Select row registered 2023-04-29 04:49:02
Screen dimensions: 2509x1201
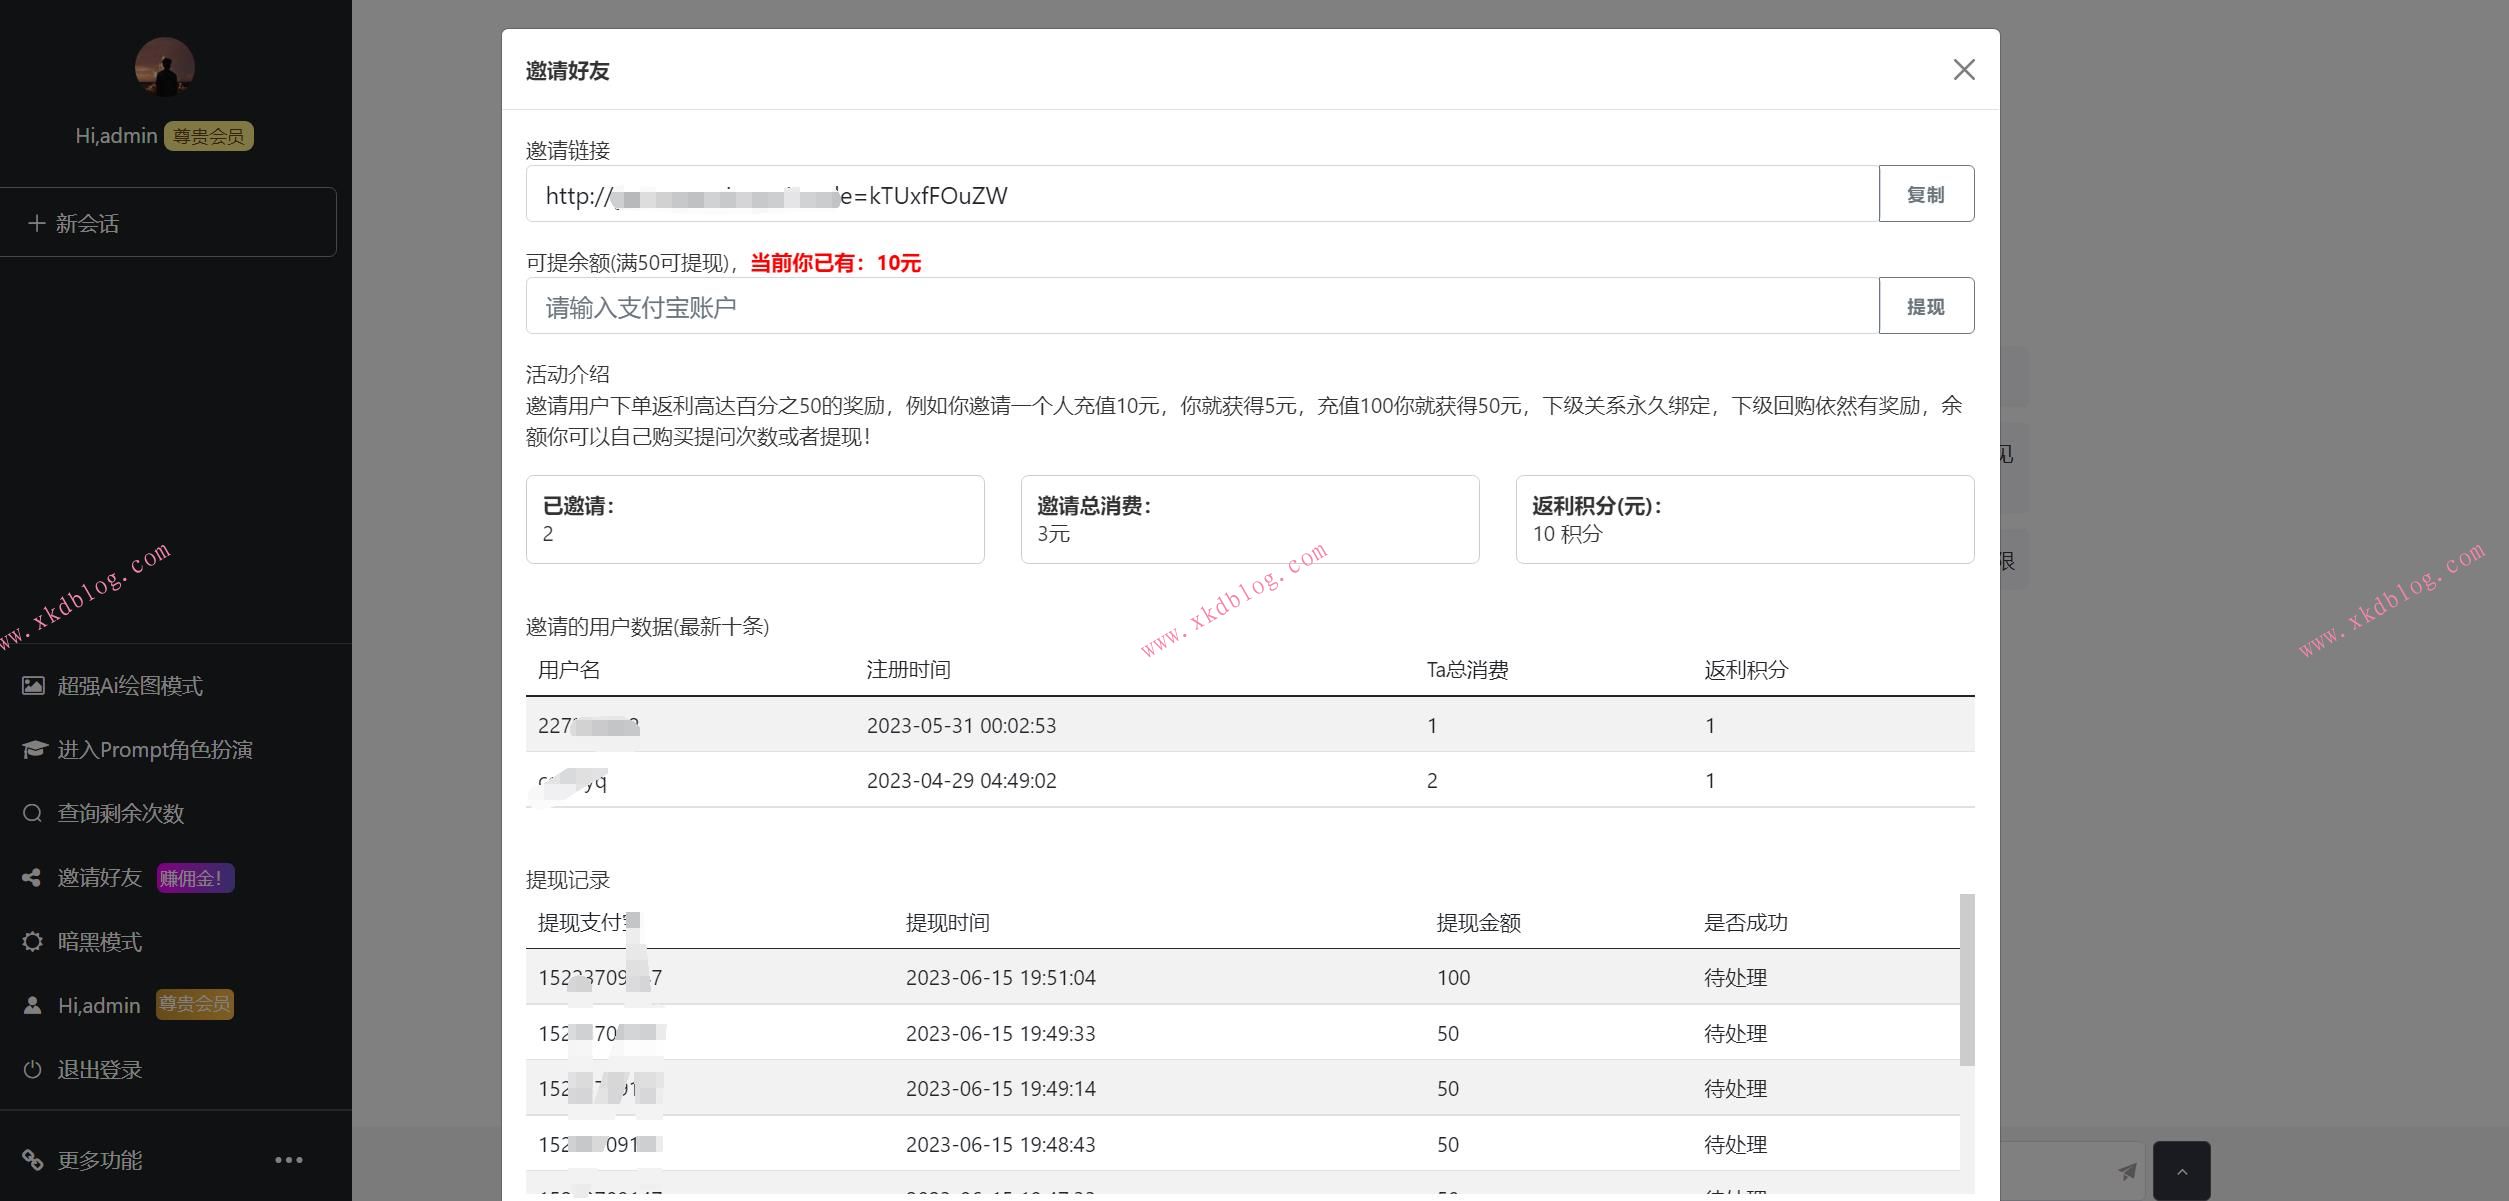tap(1250, 780)
